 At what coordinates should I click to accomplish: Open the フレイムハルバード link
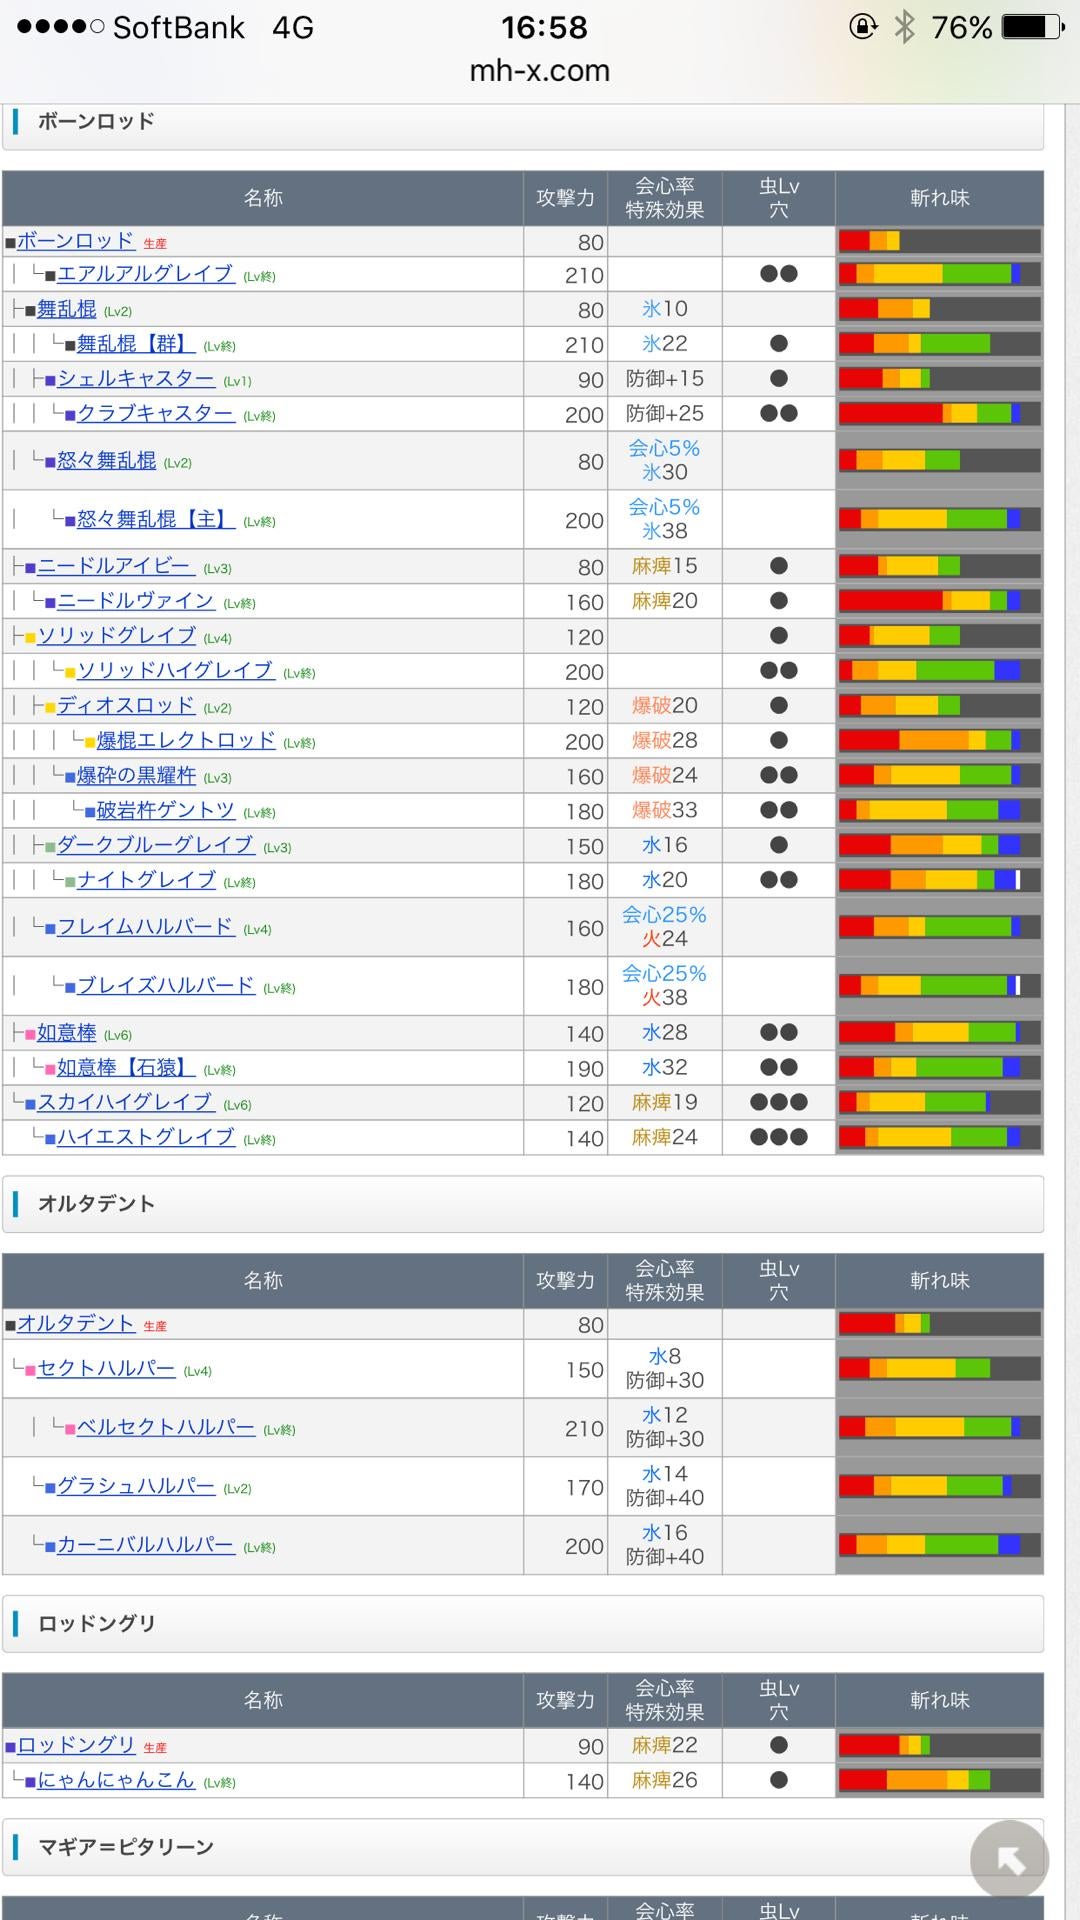[x=145, y=928]
